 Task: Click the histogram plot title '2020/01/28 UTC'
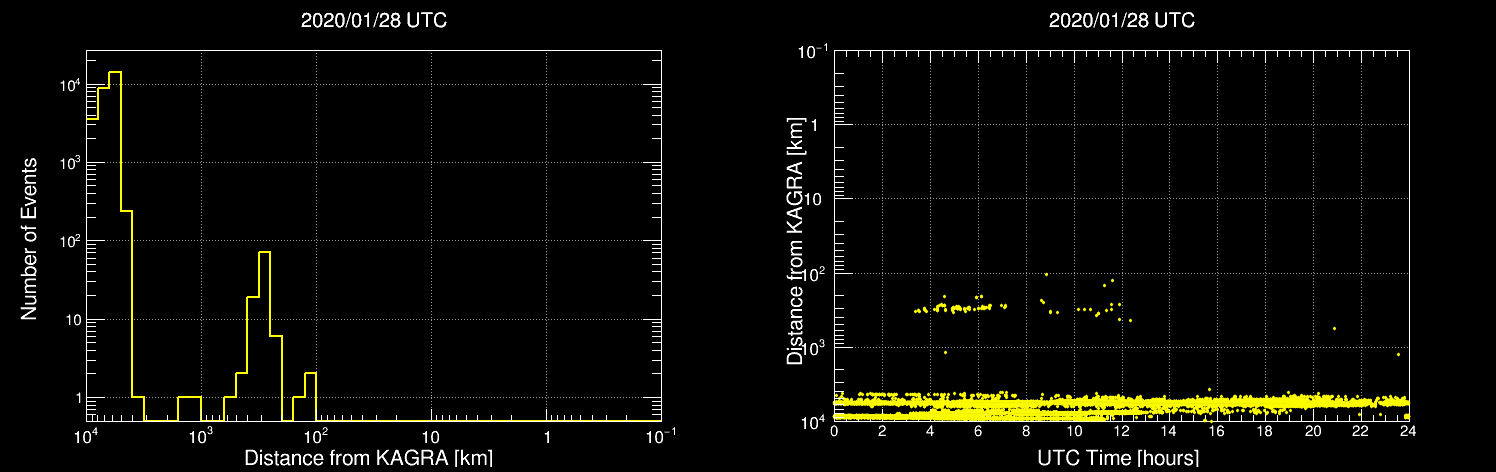[374, 19]
